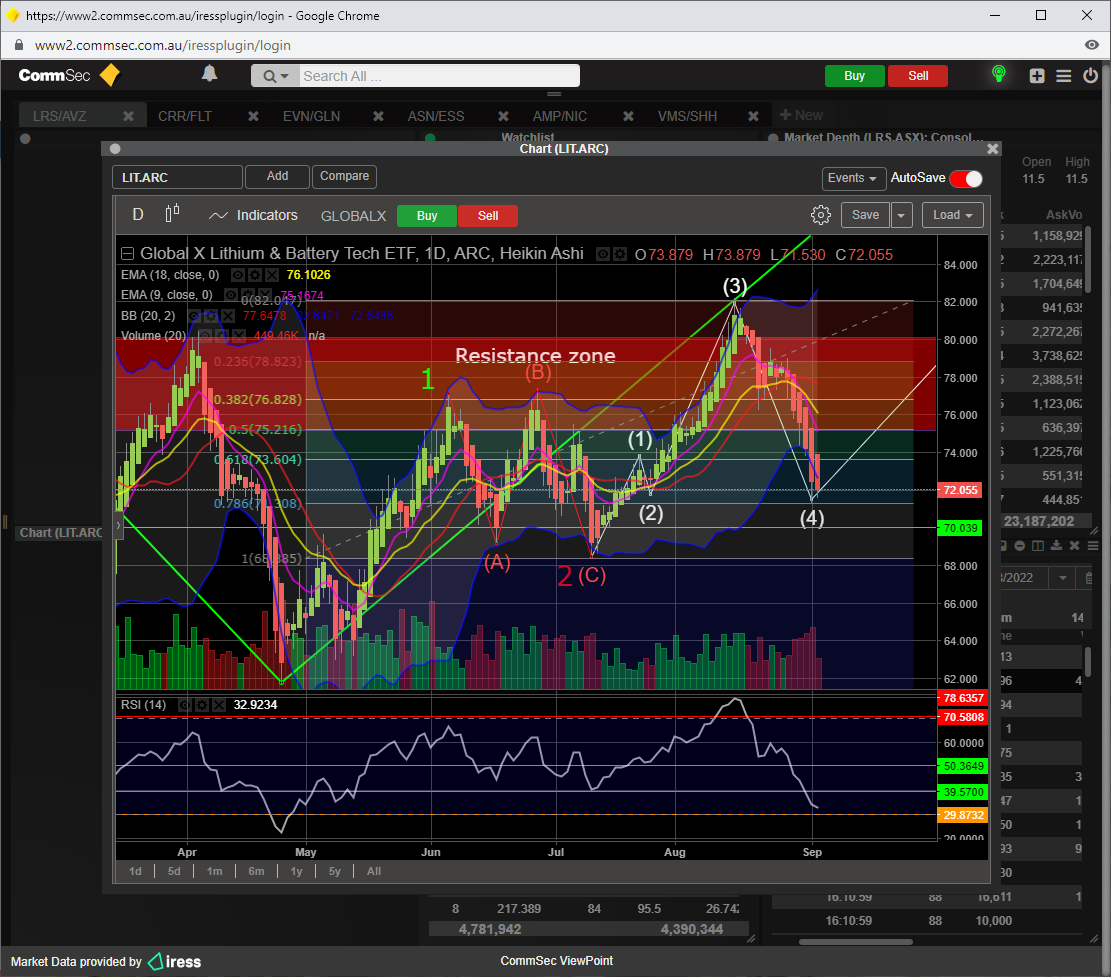
Task: Click the Add button next to symbol
Action: click(x=277, y=176)
